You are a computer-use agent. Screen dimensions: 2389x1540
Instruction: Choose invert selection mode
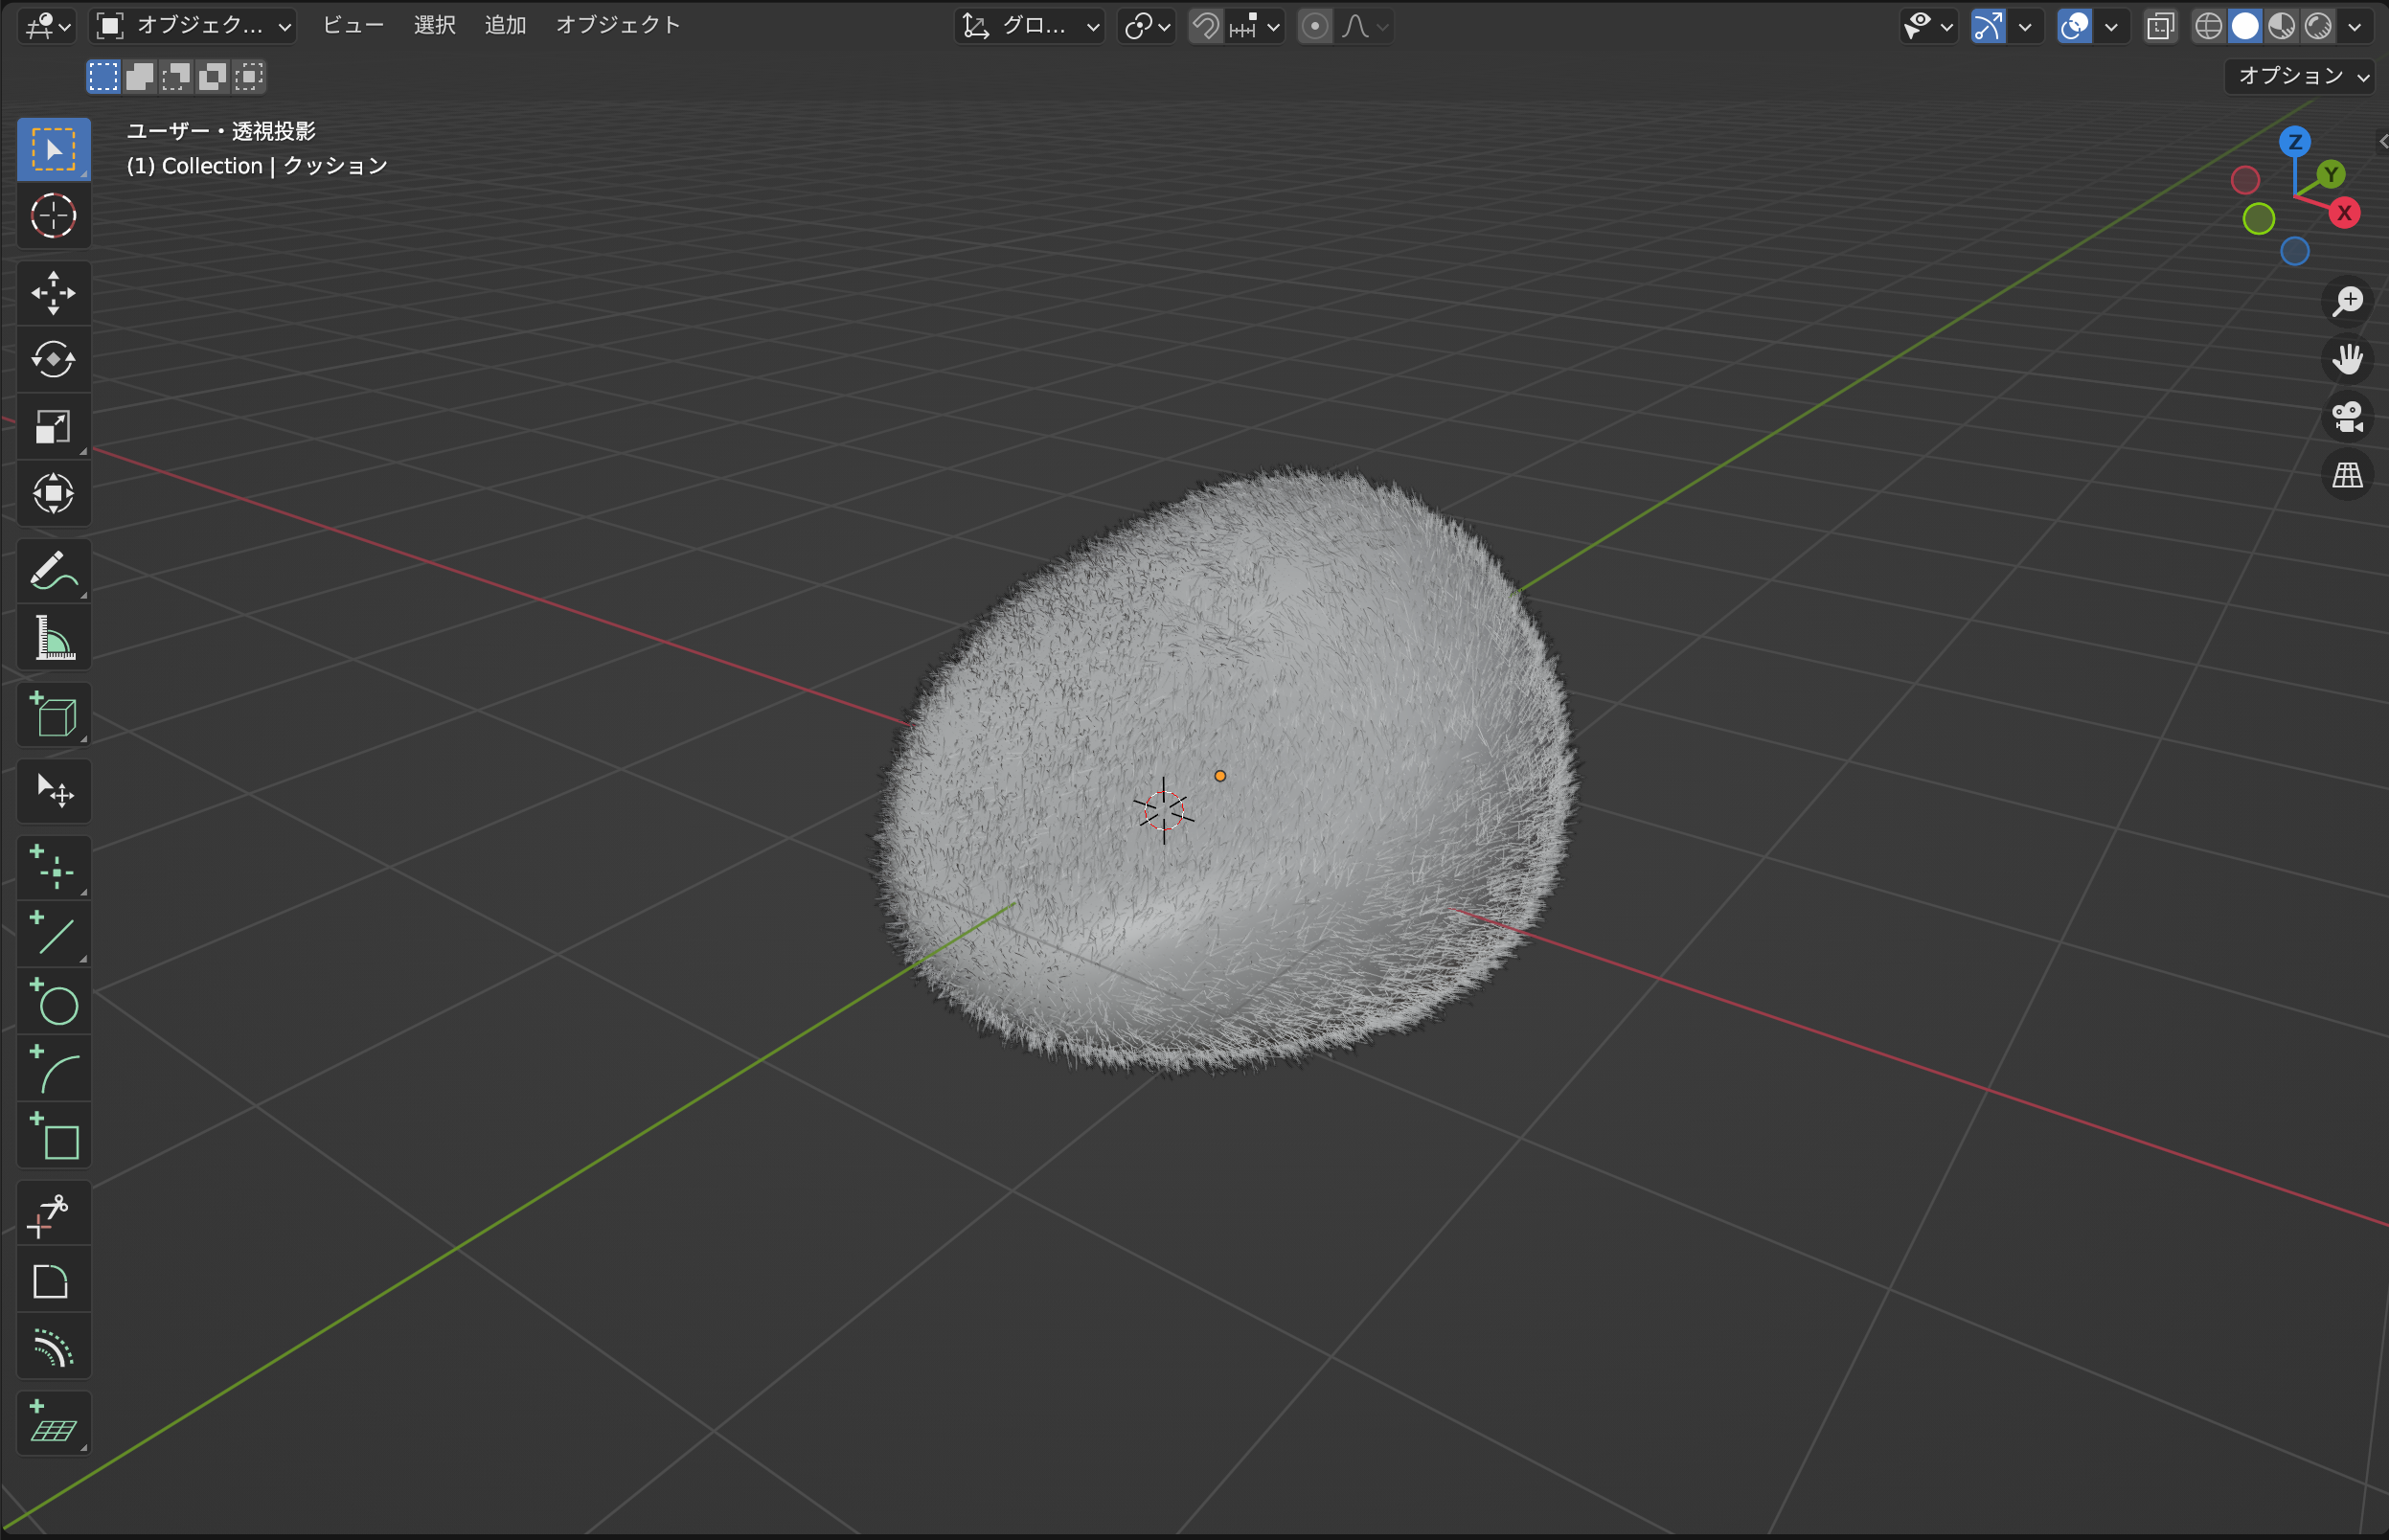[x=212, y=76]
